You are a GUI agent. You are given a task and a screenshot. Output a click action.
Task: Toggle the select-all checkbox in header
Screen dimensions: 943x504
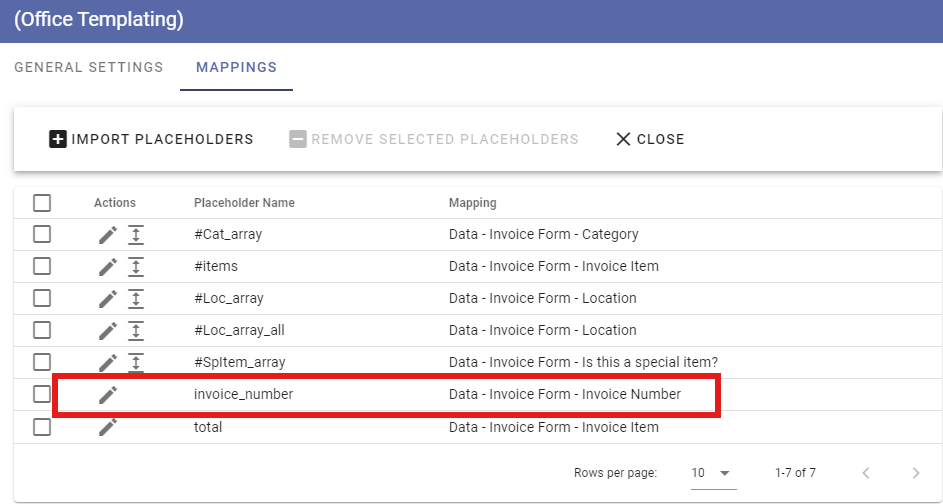[x=42, y=203]
